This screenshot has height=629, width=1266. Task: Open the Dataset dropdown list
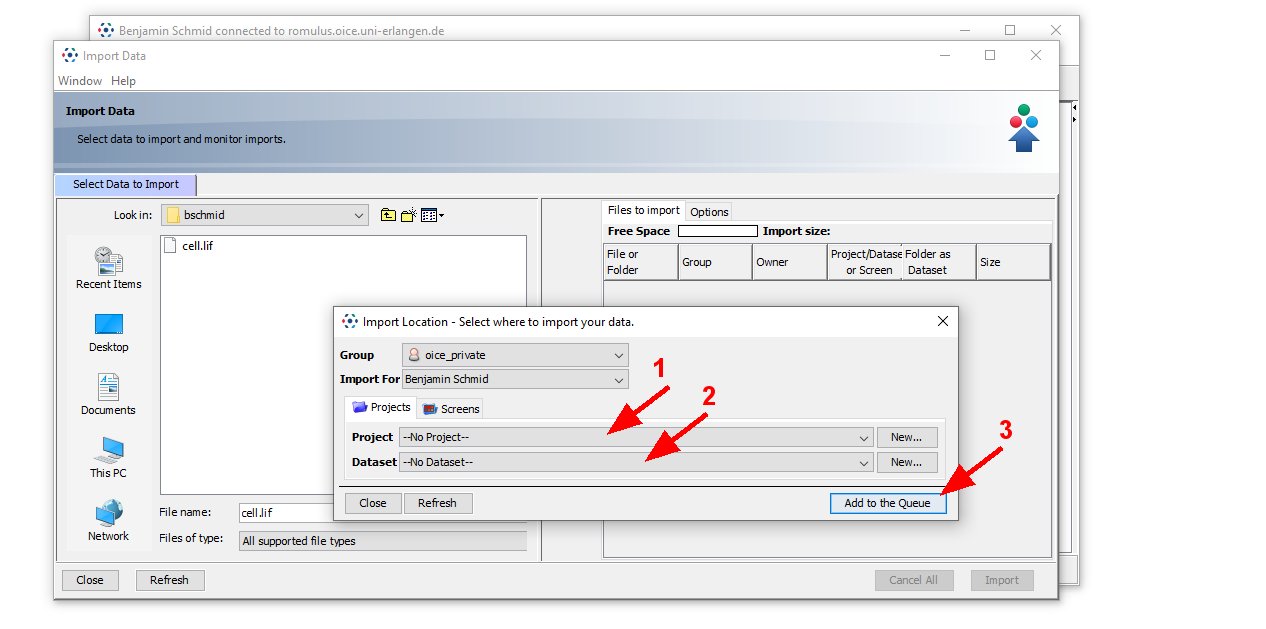pos(636,462)
